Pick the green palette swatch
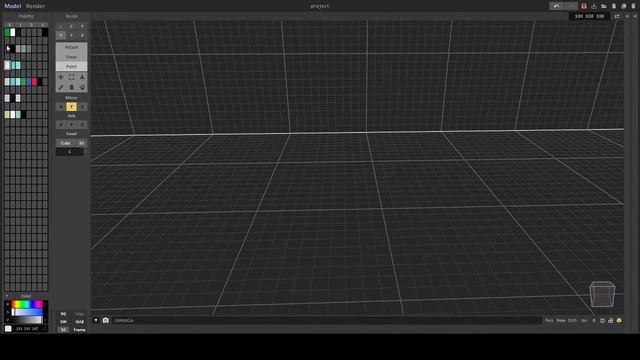The width and height of the screenshot is (640, 360). [7, 32]
